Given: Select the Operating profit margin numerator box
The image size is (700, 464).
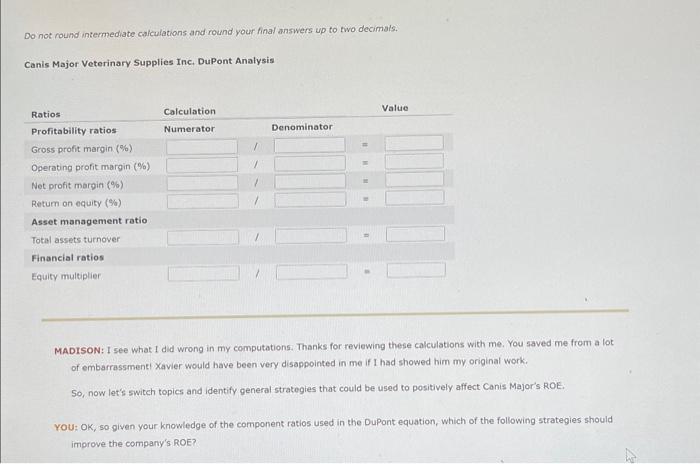Looking at the screenshot, I should [x=202, y=165].
